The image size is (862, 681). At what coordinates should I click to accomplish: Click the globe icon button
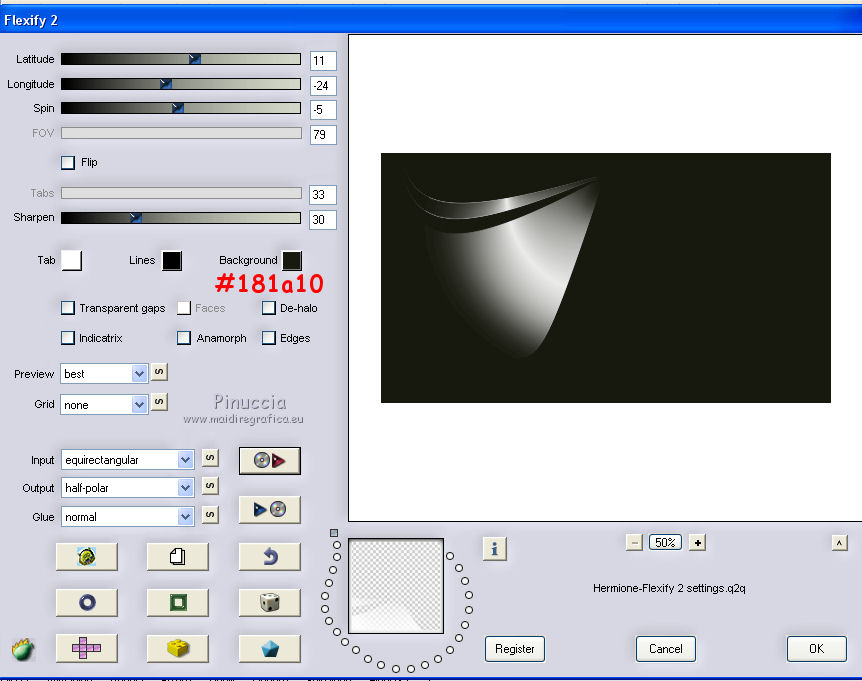(87, 557)
